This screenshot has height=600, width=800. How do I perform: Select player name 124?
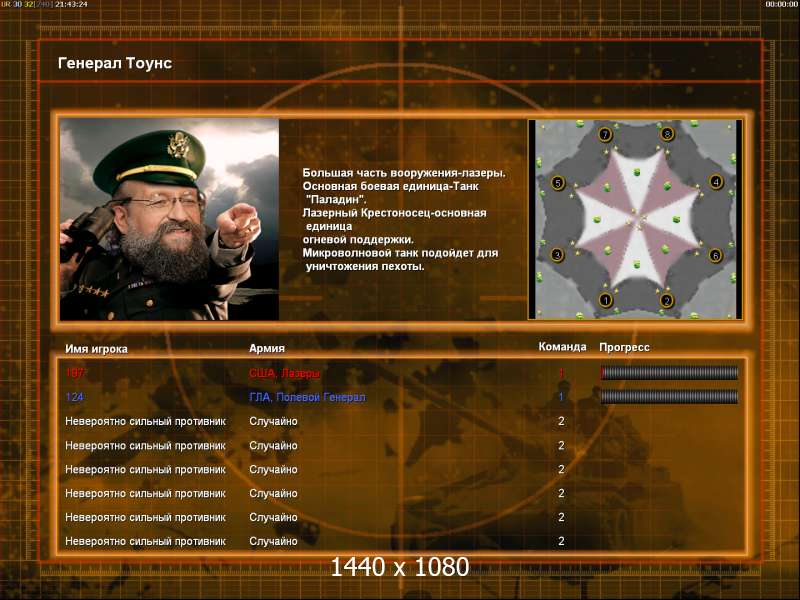[x=74, y=397]
